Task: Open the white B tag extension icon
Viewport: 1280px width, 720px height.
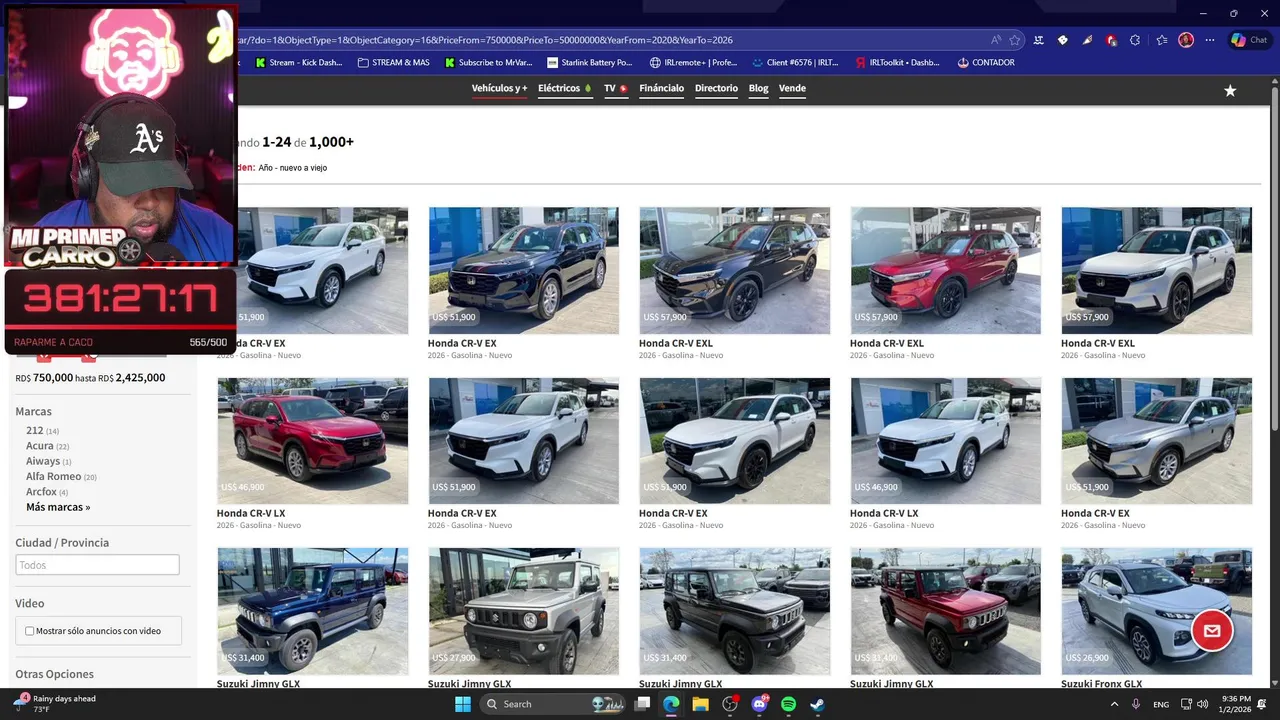Action: coord(1063,40)
